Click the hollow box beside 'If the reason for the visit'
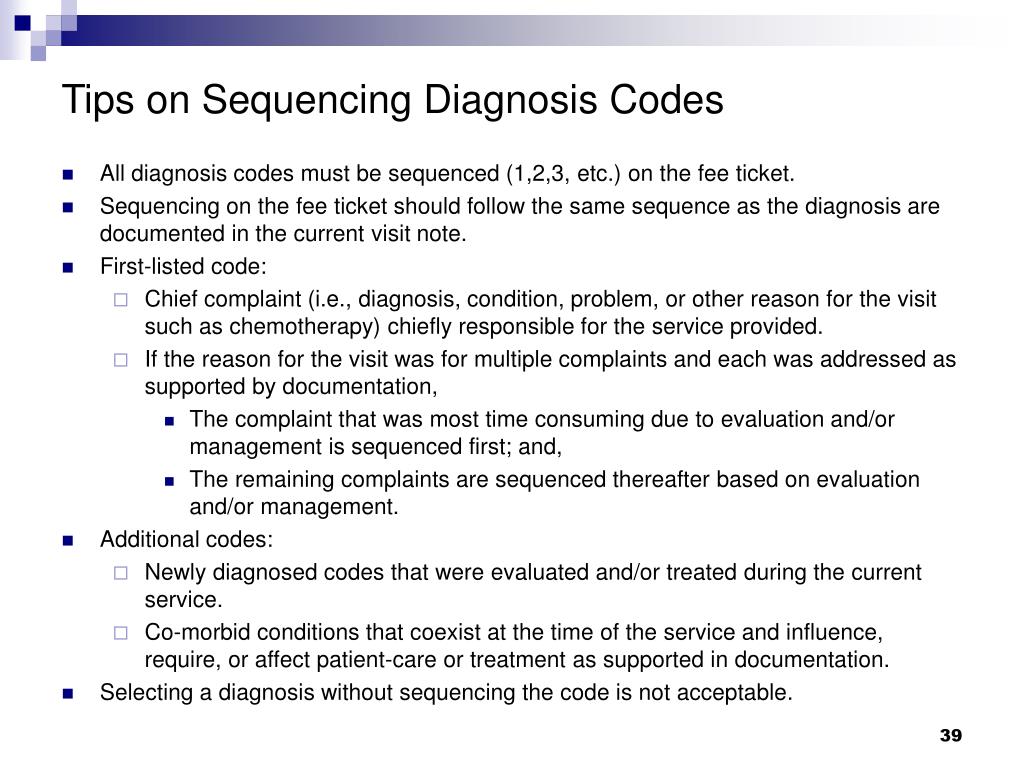The image size is (1024, 768). 121,360
